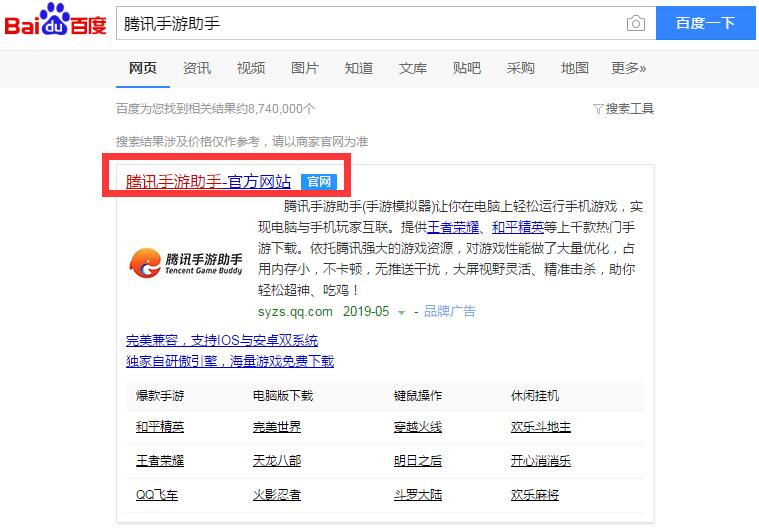Open the 知道 tab
The height and width of the screenshot is (530, 759).
(359, 68)
